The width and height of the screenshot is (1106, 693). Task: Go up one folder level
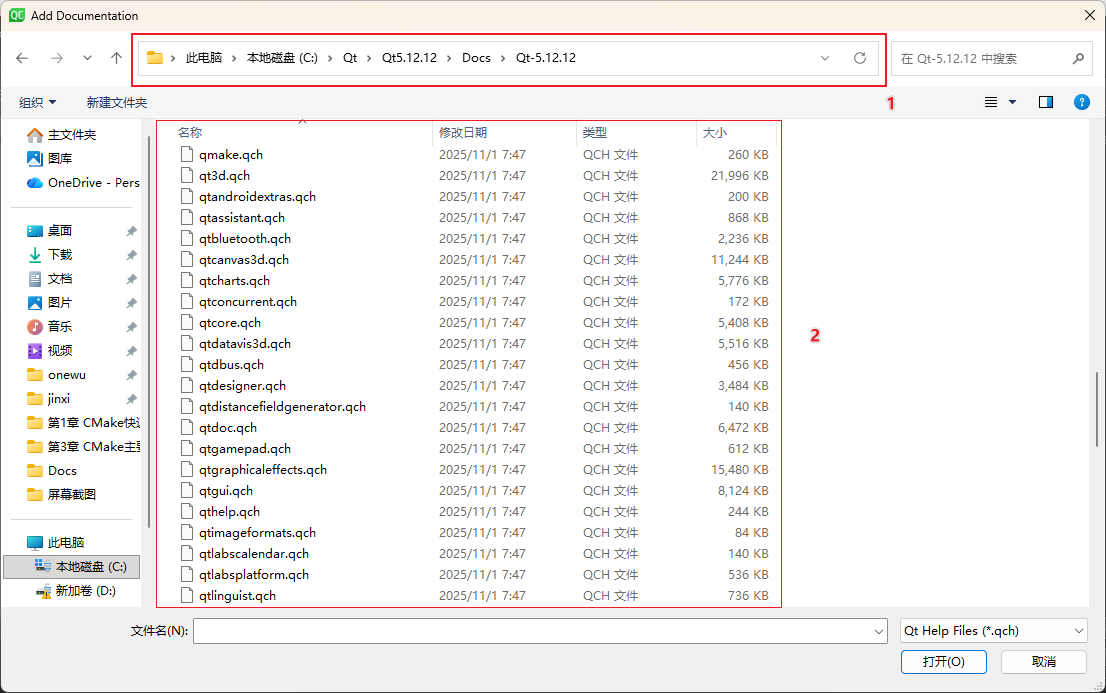[x=116, y=58]
